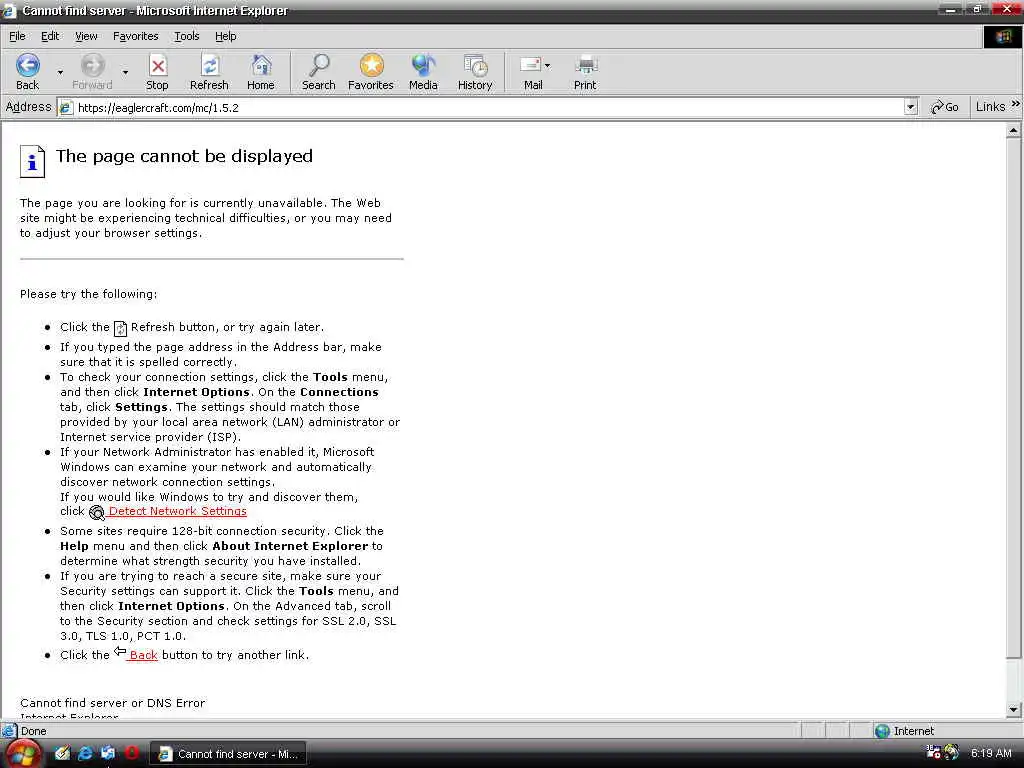Click the Windows Start orb
Viewport: 1024px width, 768px height.
22,754
